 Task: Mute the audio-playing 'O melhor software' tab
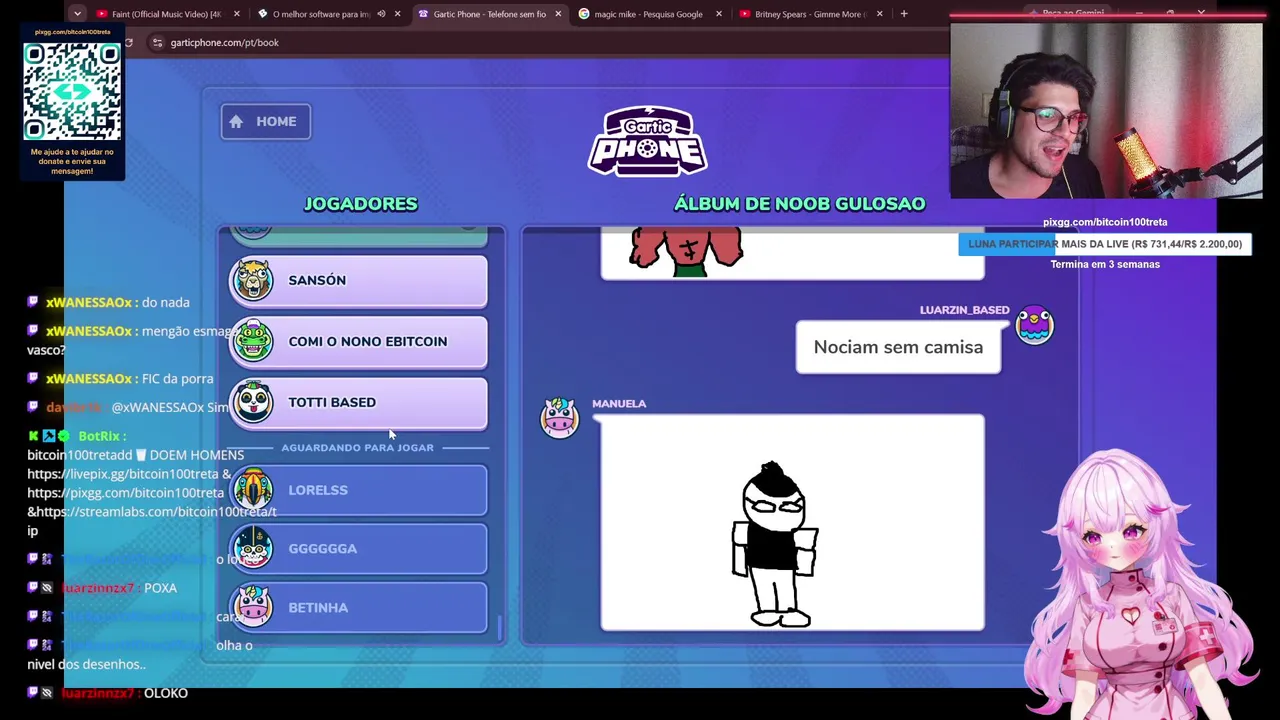point(381,14)
